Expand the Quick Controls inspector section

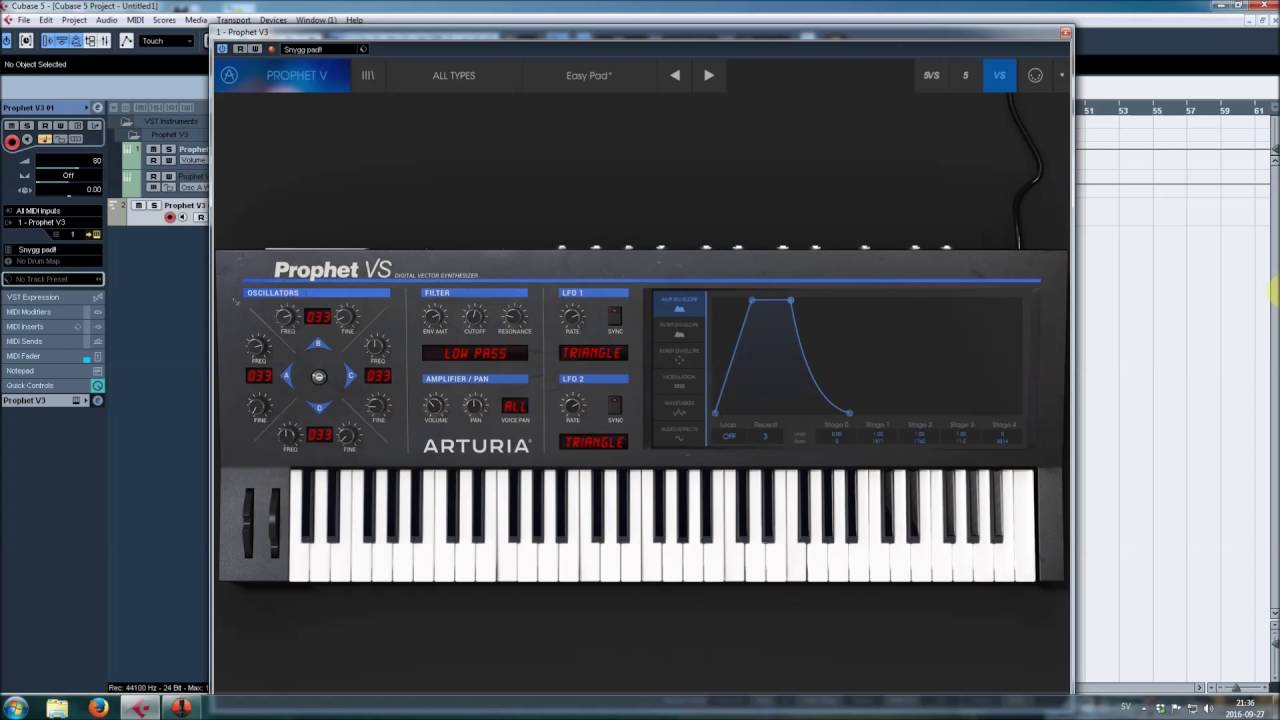pyautogui.click(x=52, y=385)
